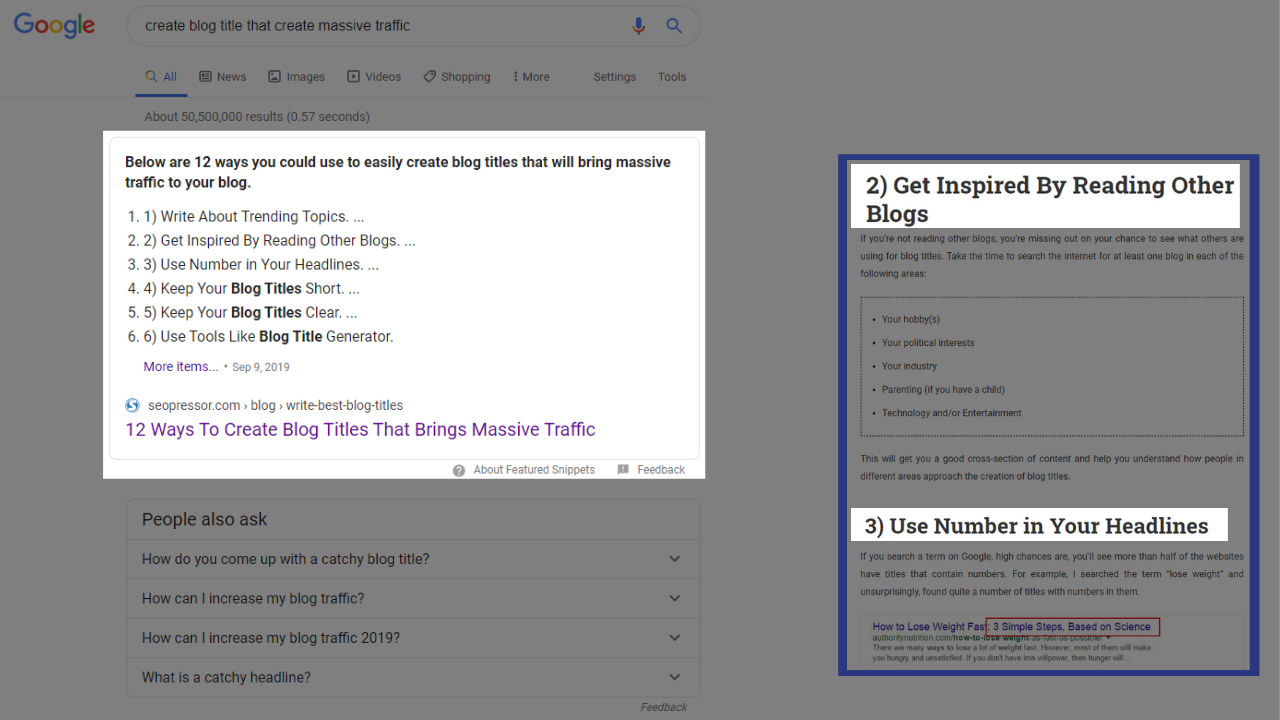Expand 'How do you come up with a catchy blog title?'
The width and height of the screenshot is (1280, 720).
point(413,559)
